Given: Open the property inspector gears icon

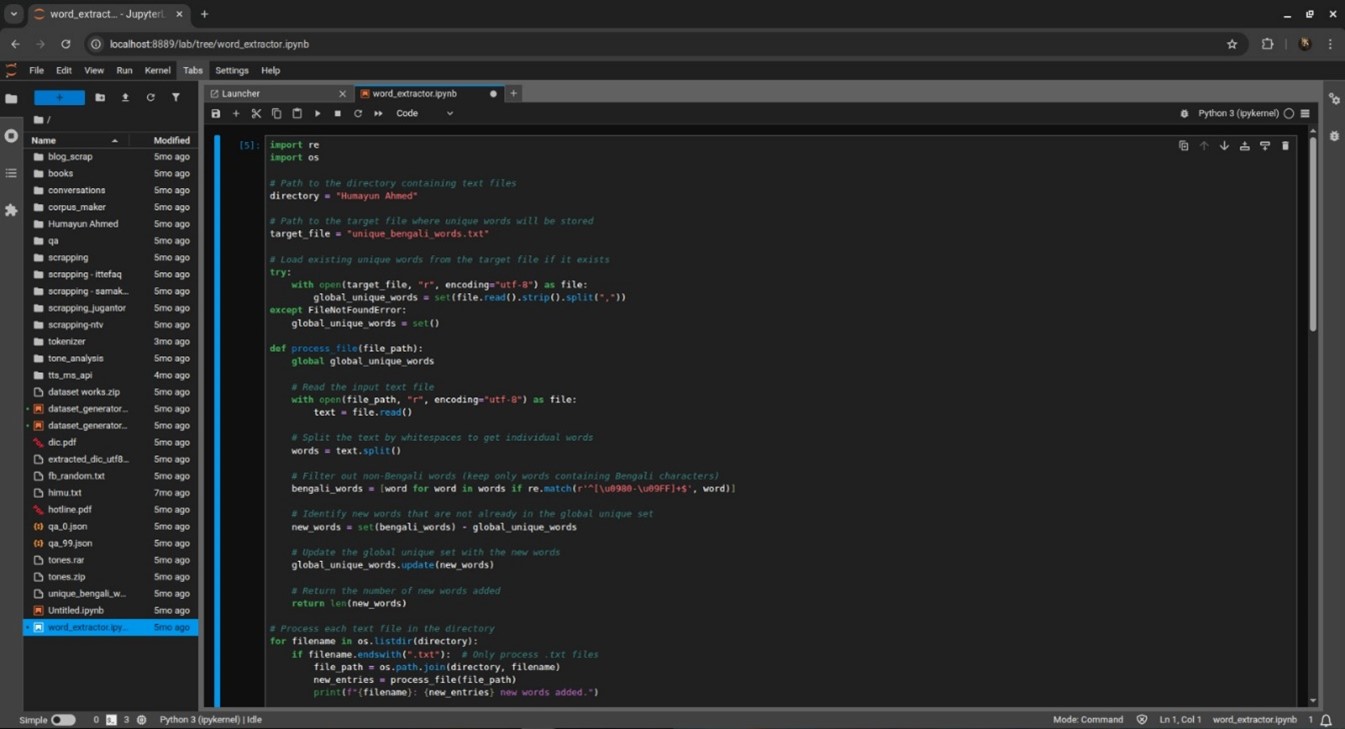Looking at the screenshot, I should 1334,99.
